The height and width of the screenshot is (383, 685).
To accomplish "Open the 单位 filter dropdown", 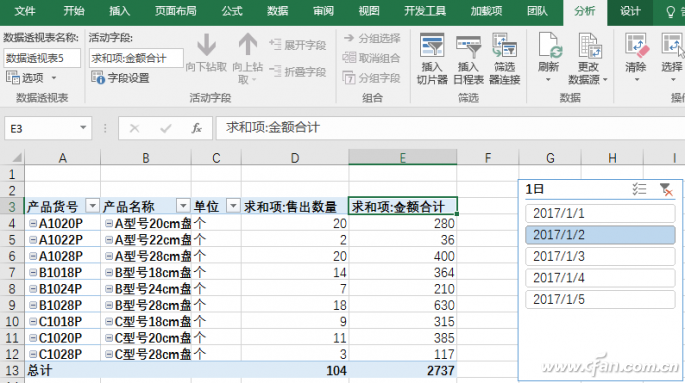I will click(x=234, y=206).
